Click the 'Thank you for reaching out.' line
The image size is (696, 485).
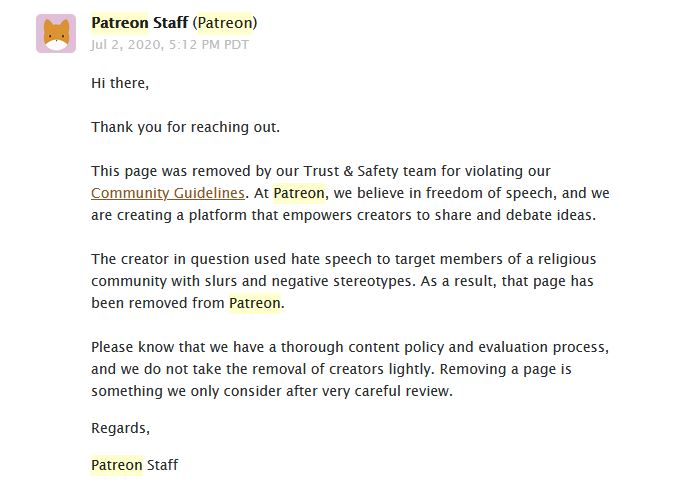186,127
